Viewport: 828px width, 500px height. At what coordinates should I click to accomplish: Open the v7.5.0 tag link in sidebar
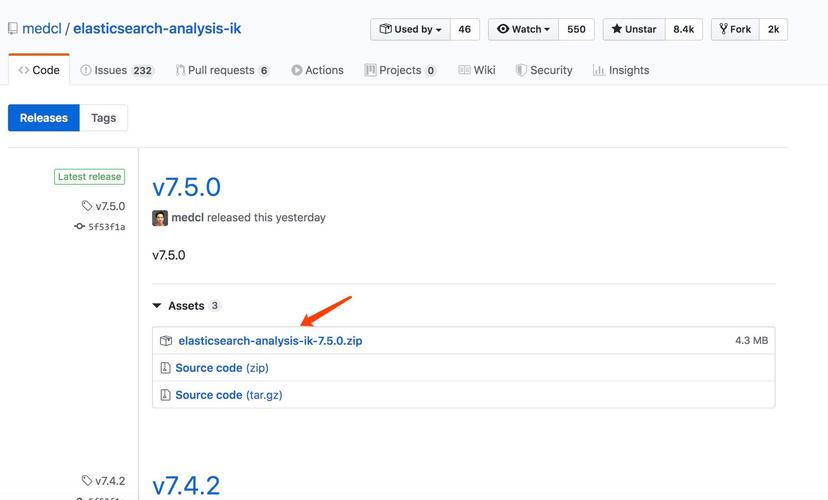110,206
